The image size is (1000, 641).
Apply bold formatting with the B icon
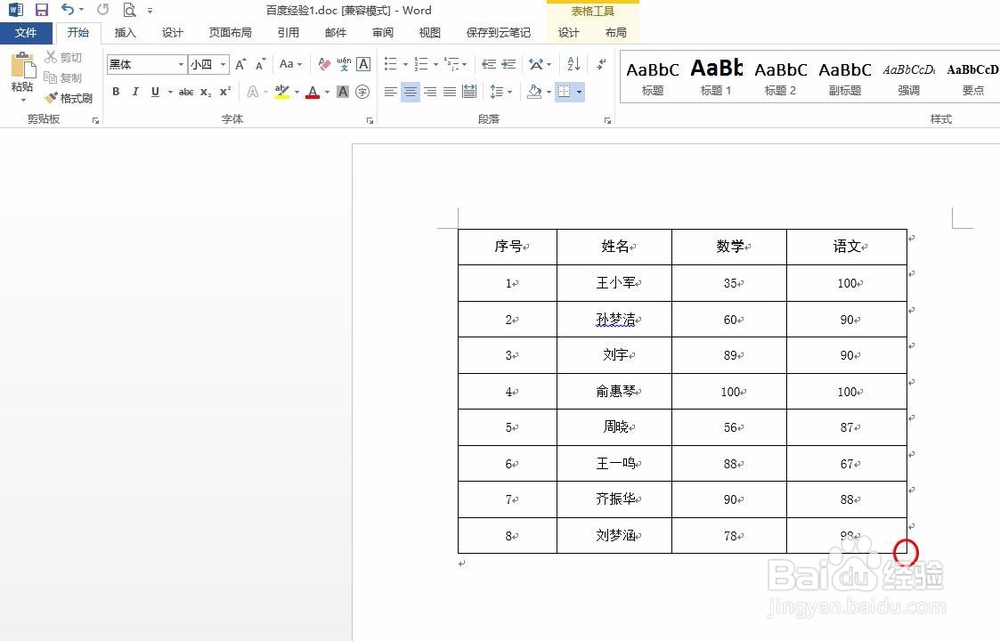[116, 91]
